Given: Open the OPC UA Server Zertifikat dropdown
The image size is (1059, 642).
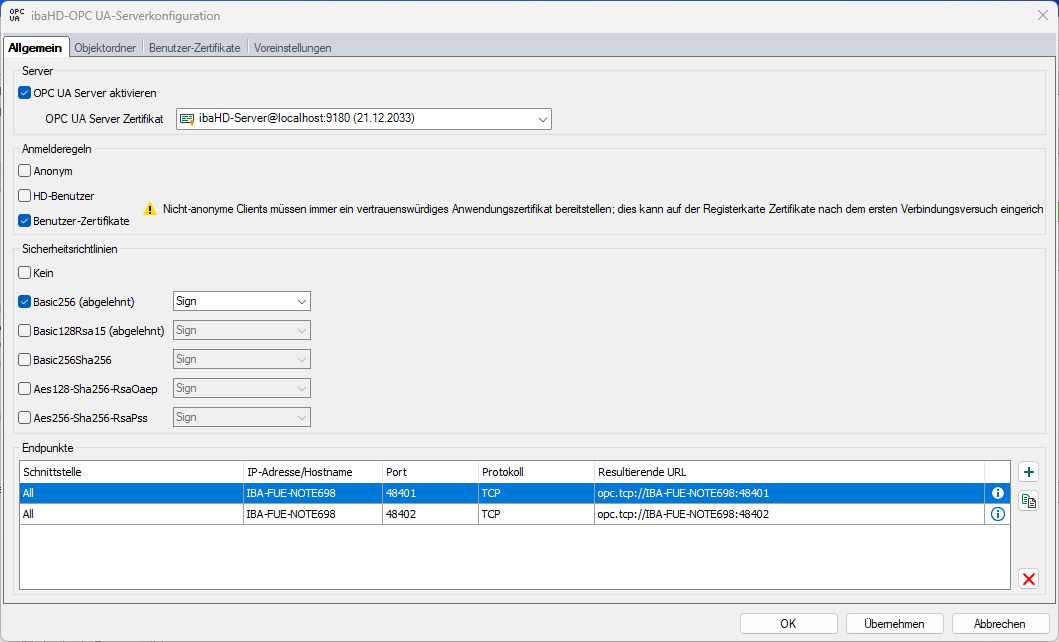Looking at the screenshot, I should point(542,119).
